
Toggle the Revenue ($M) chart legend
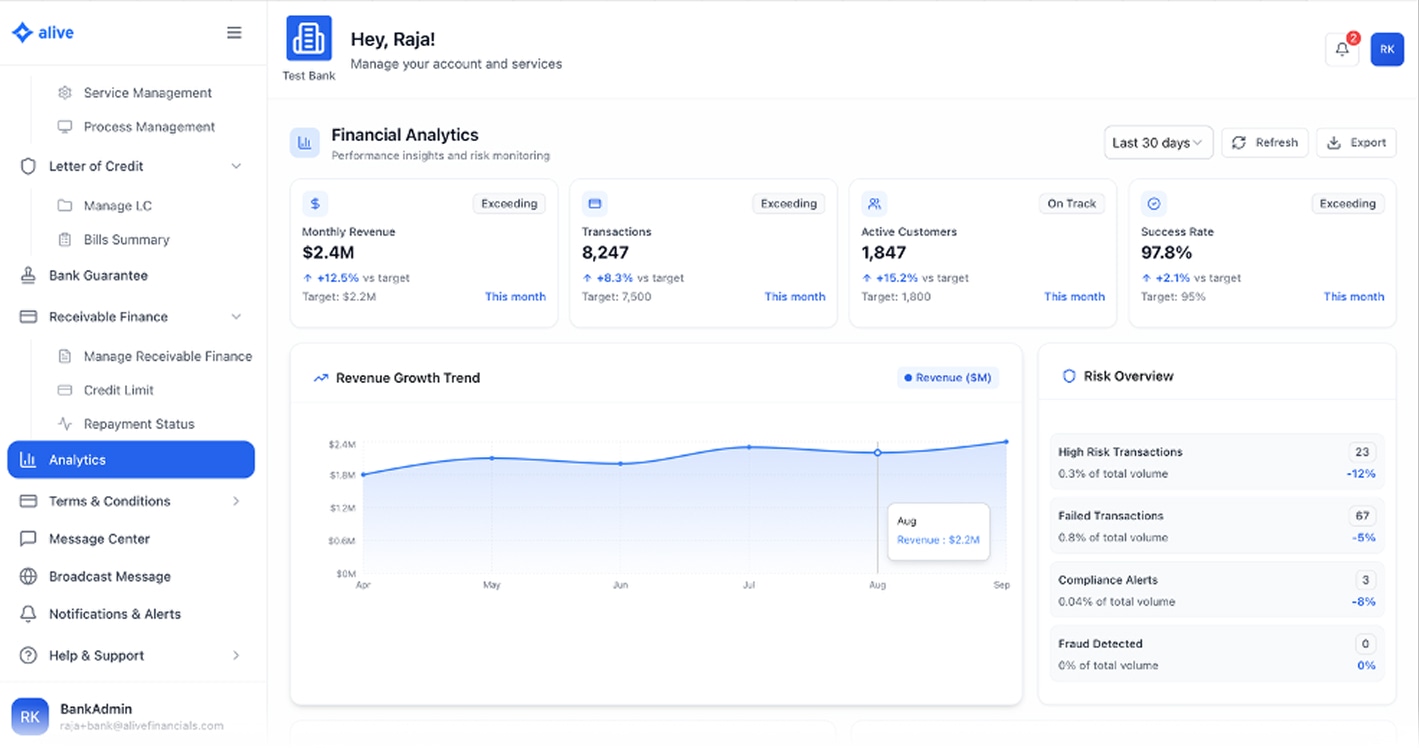[x=947, y=378]
